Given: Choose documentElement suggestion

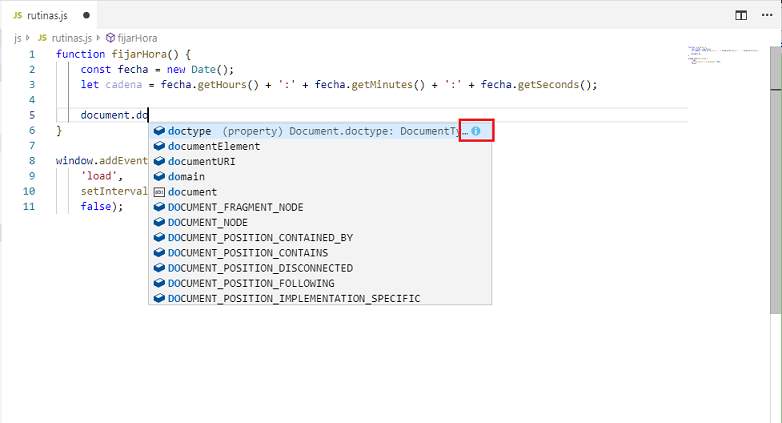Looking at the screenshot, I should point(320,146).
